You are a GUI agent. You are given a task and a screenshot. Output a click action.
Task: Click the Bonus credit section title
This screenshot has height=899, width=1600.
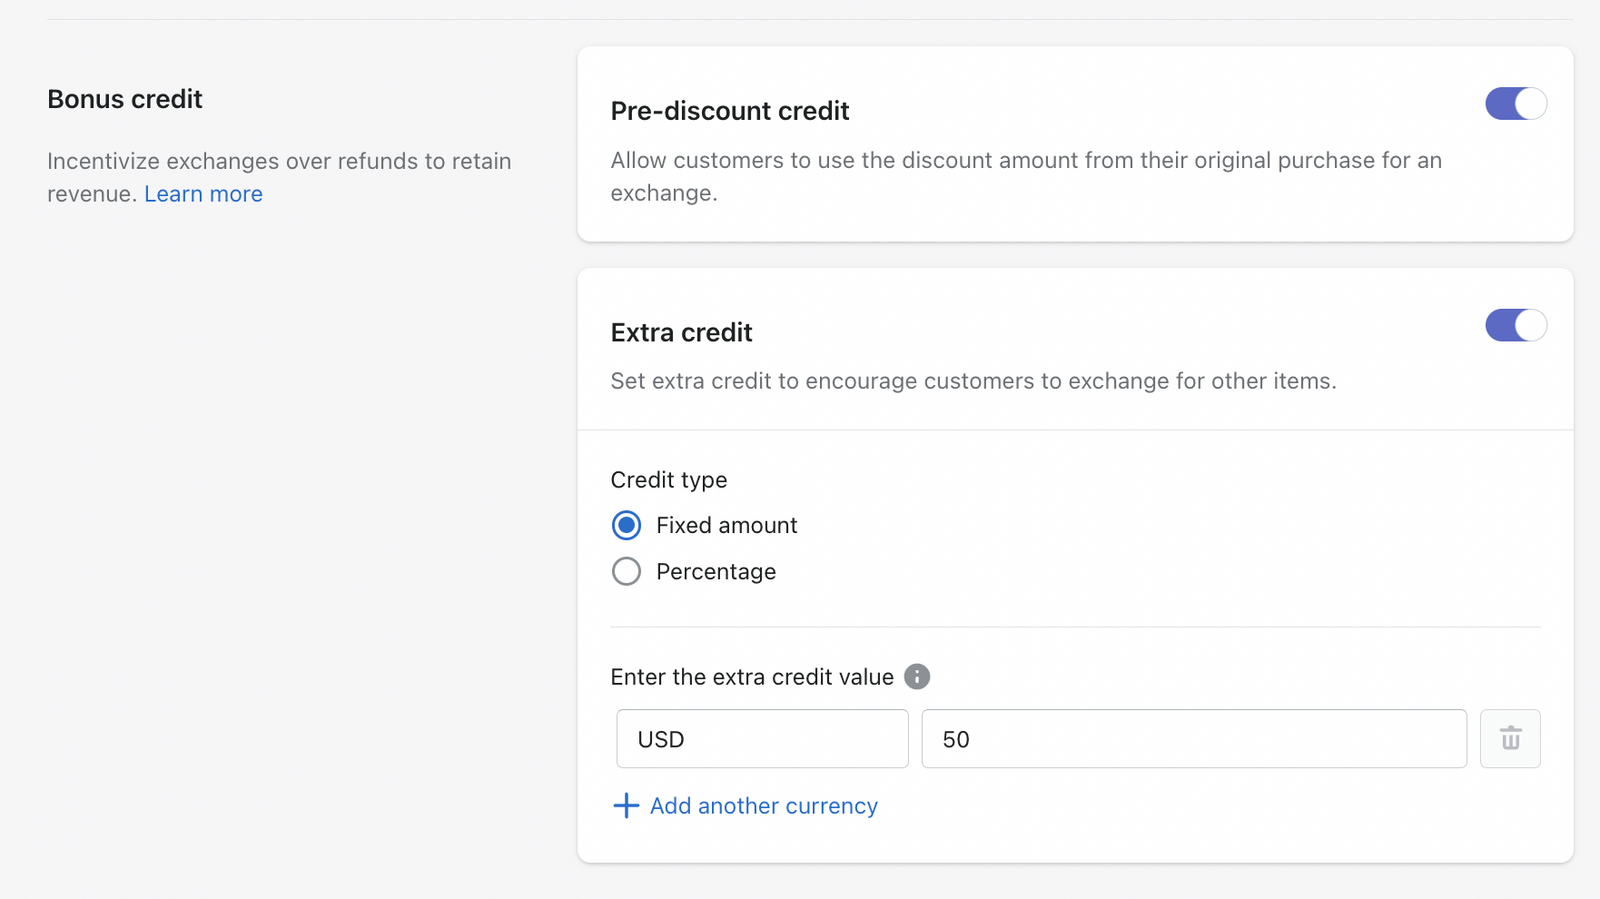coord(125,99)
